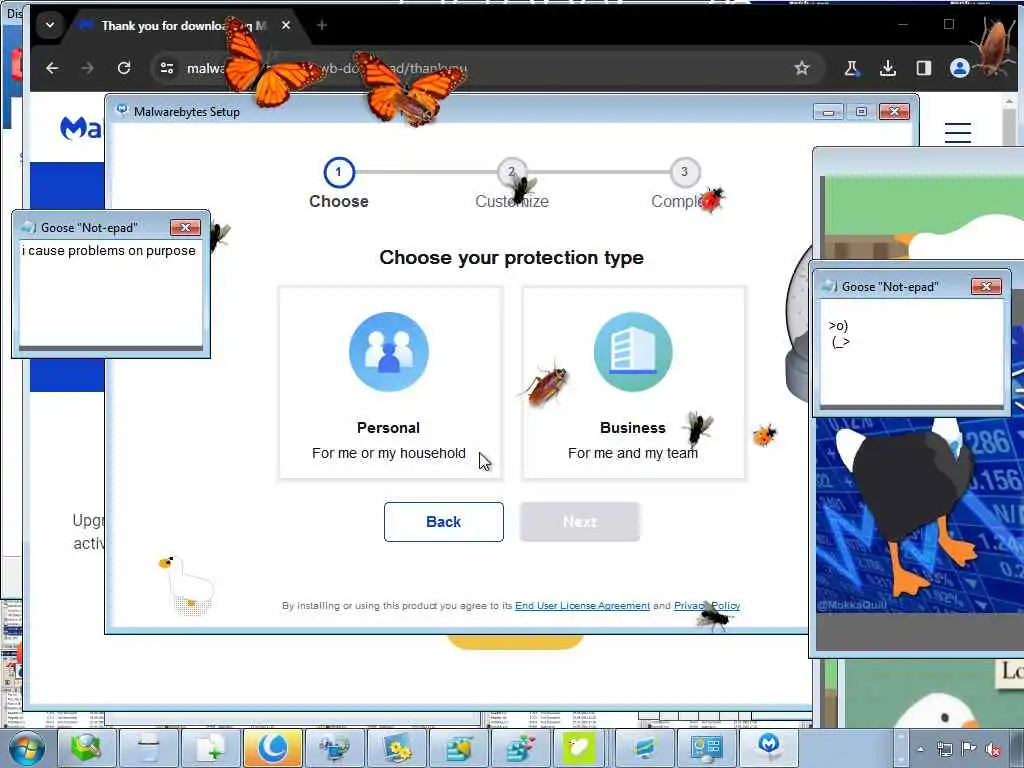This screenshot has width=1024, height=768.
Task: Open the Windows Start menu orb
Action: 27,748
